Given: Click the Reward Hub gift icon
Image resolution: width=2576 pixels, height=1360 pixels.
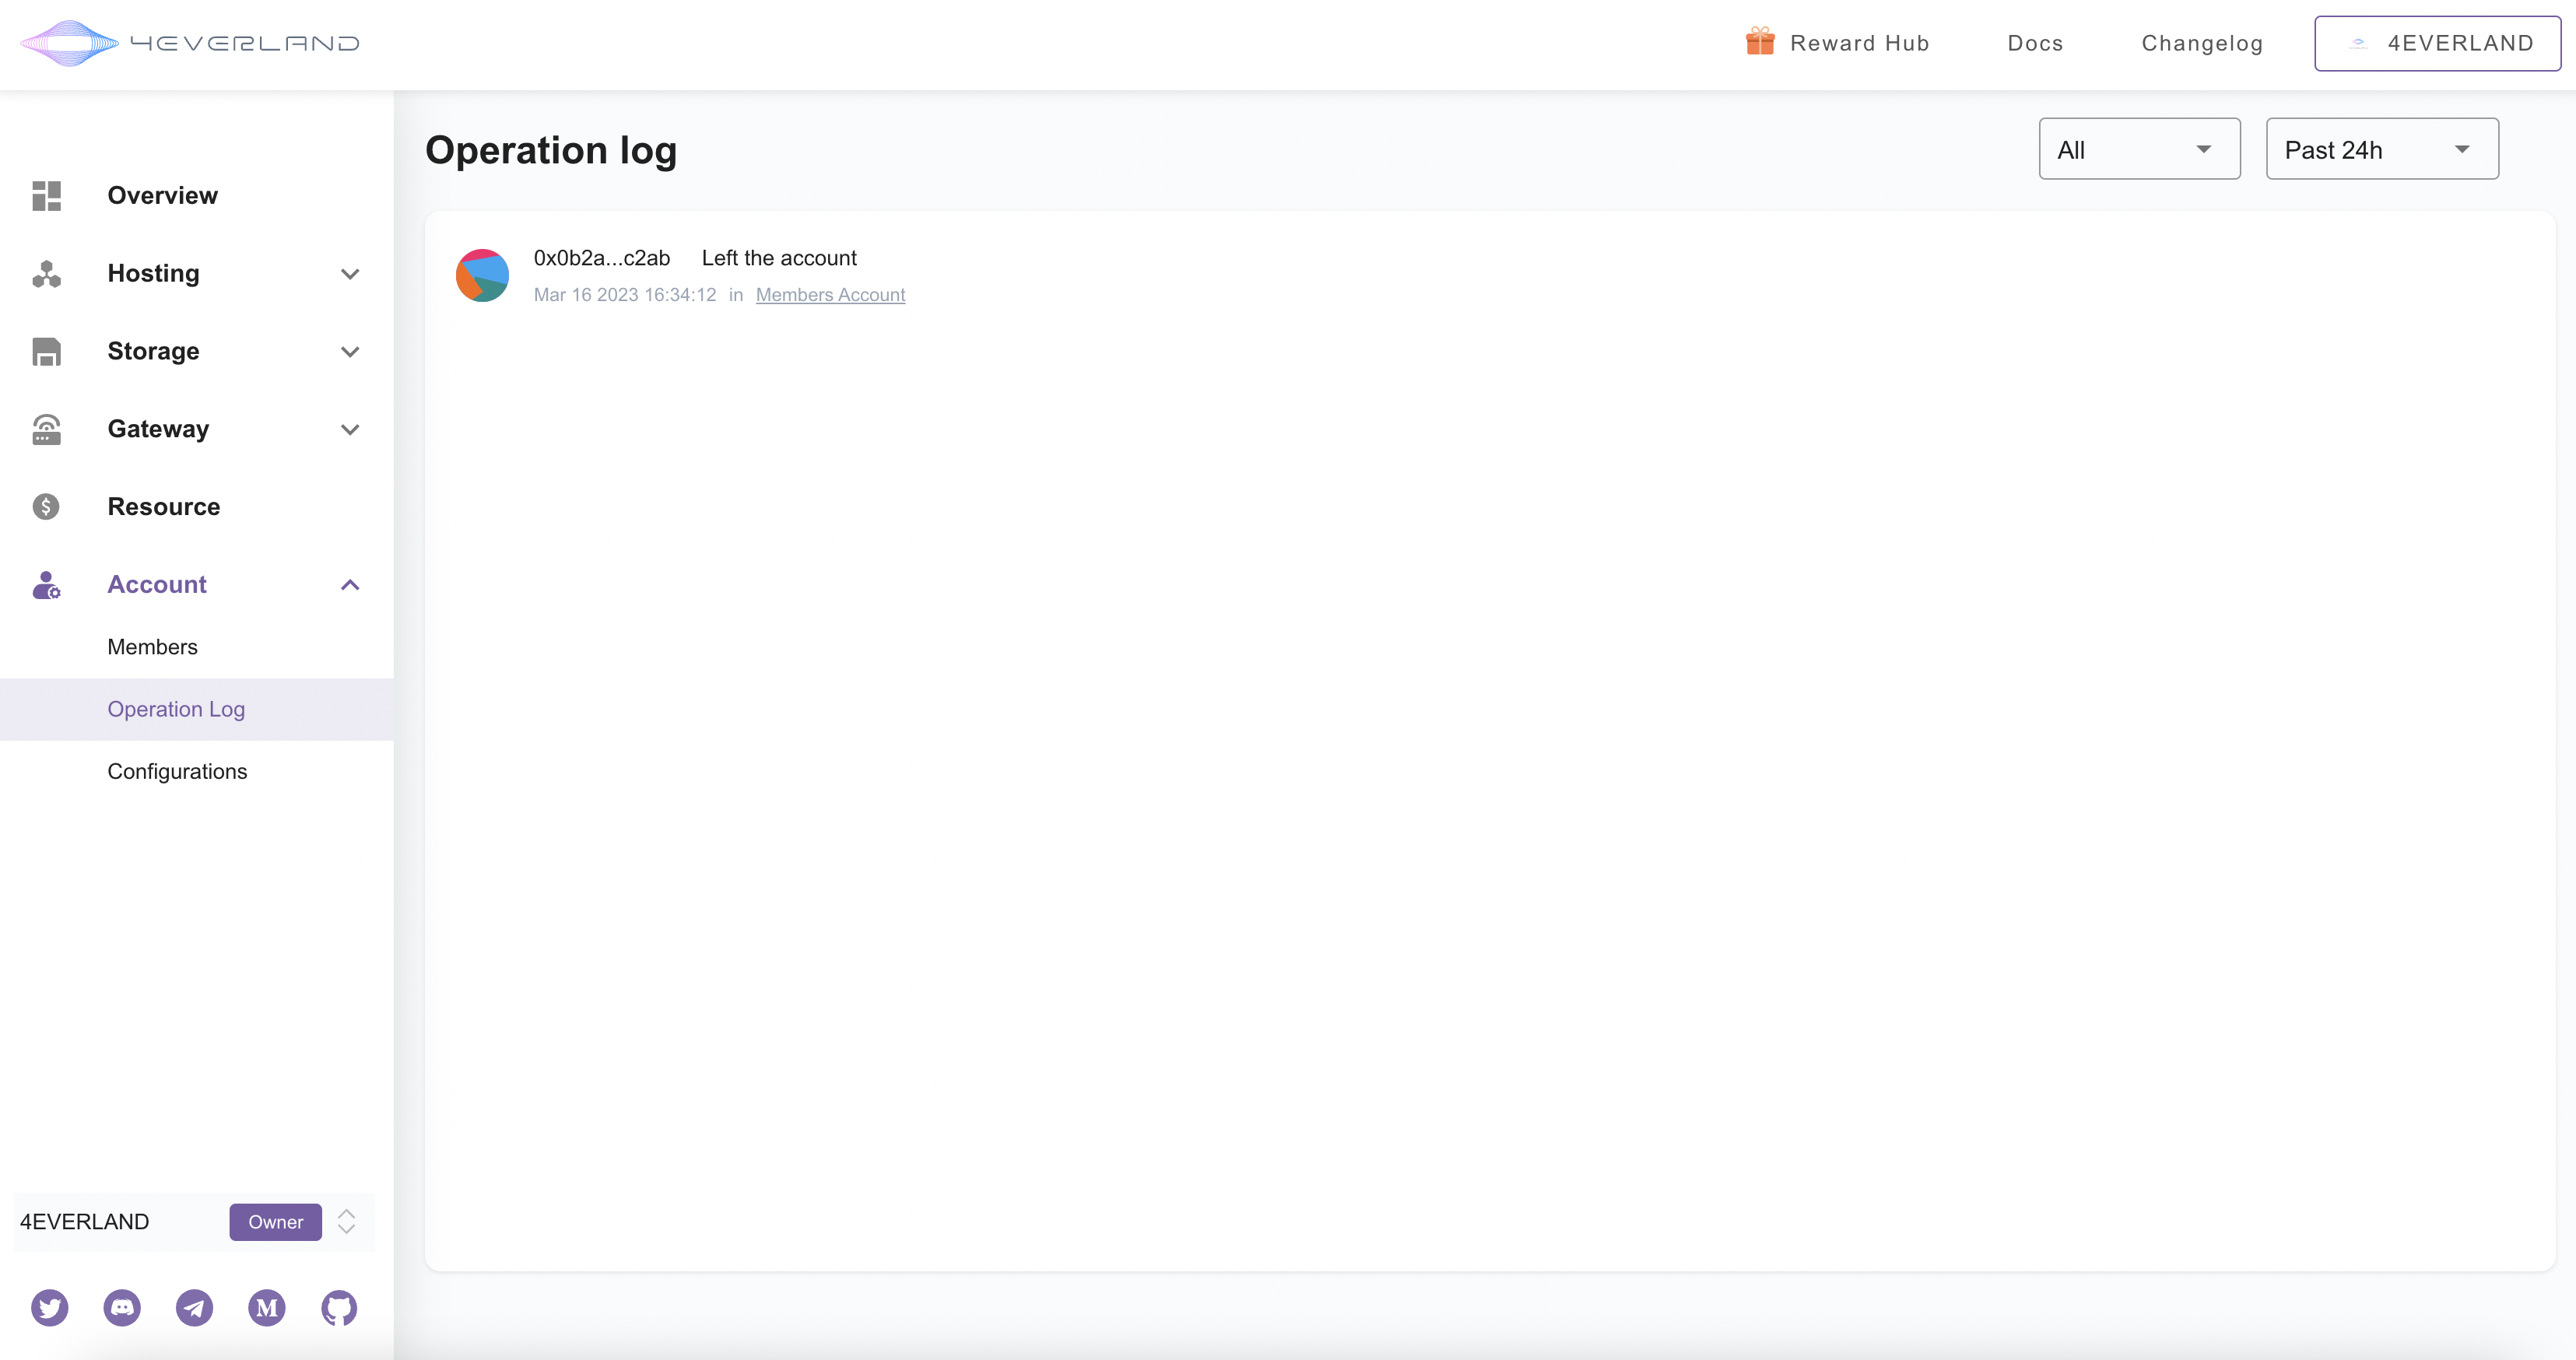Looking at the screenshot, I should point(1760,42).
